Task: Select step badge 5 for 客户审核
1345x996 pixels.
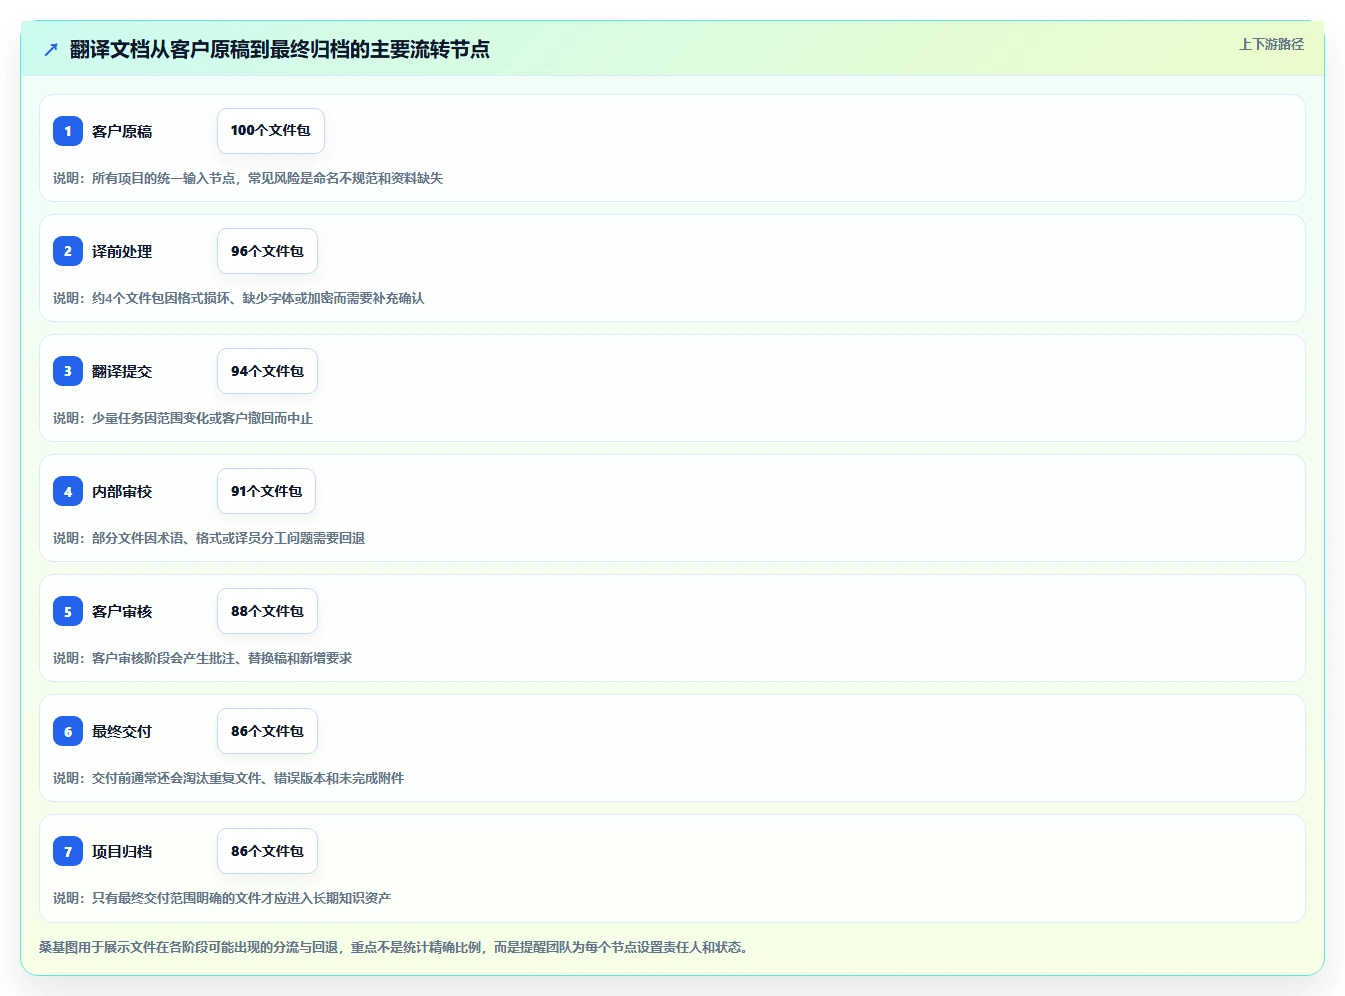Action: click(x=68, y=611)
